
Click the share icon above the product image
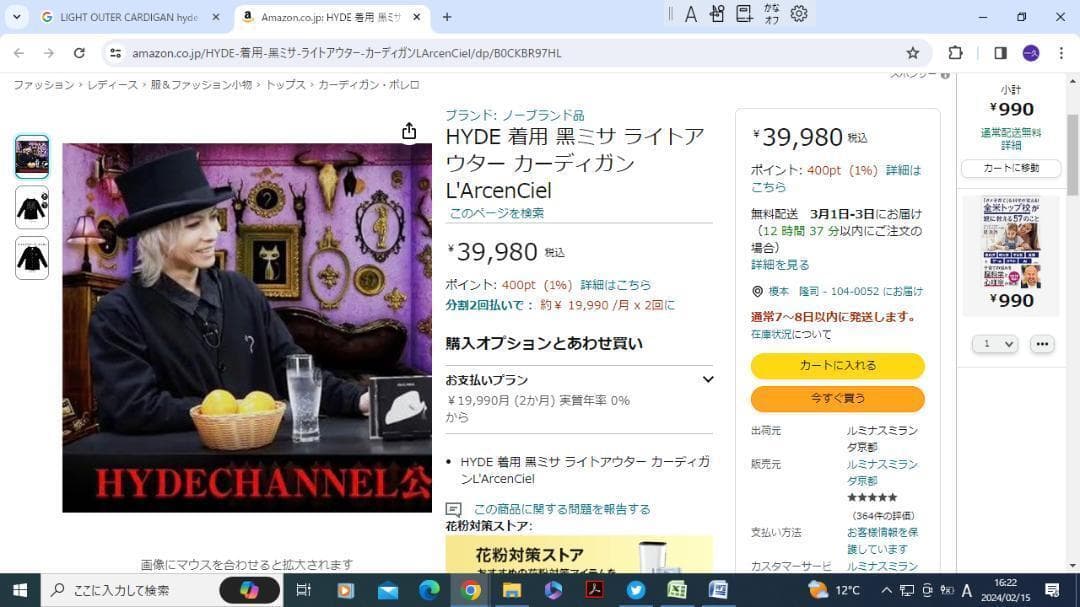coord(409,132)
